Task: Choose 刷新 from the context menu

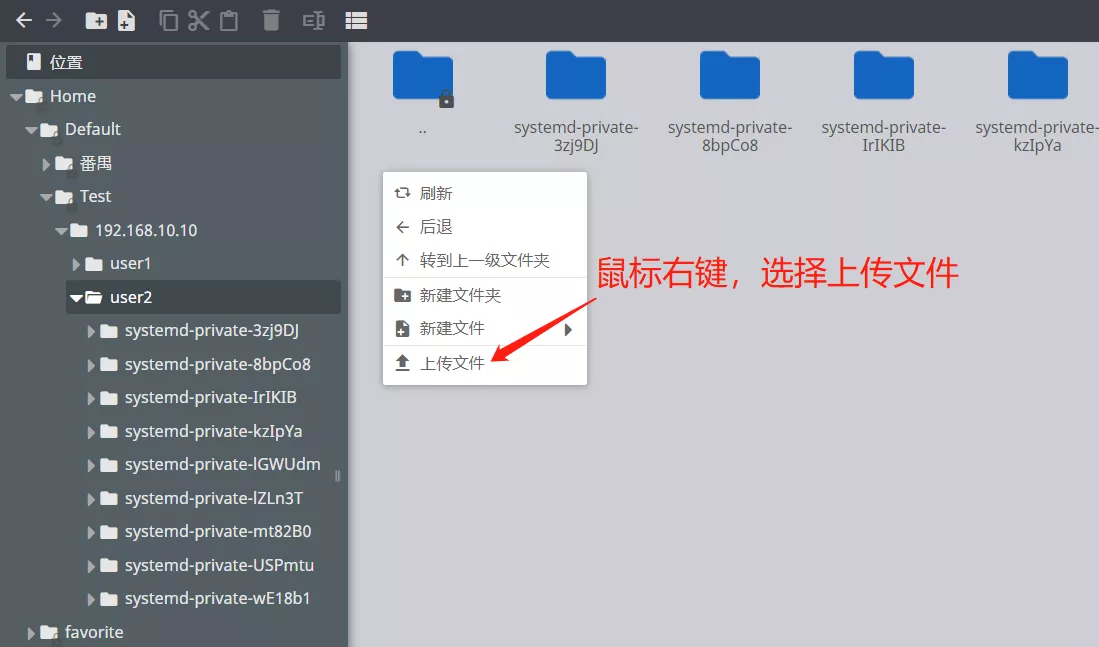Action: (x=436, y=193)
